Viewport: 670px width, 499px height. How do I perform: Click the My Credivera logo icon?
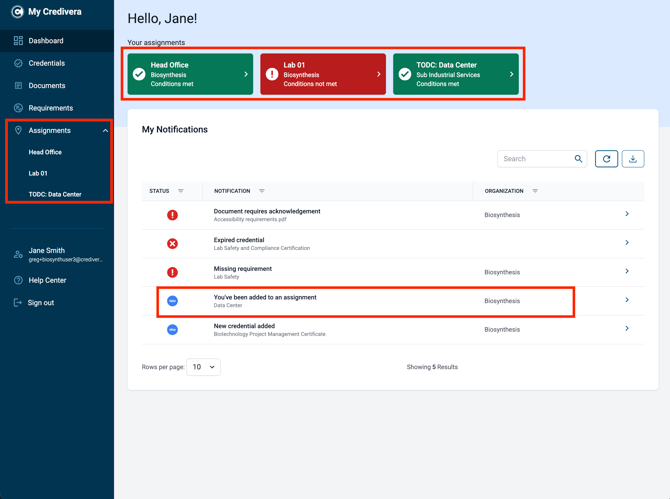tap(17, 12)
